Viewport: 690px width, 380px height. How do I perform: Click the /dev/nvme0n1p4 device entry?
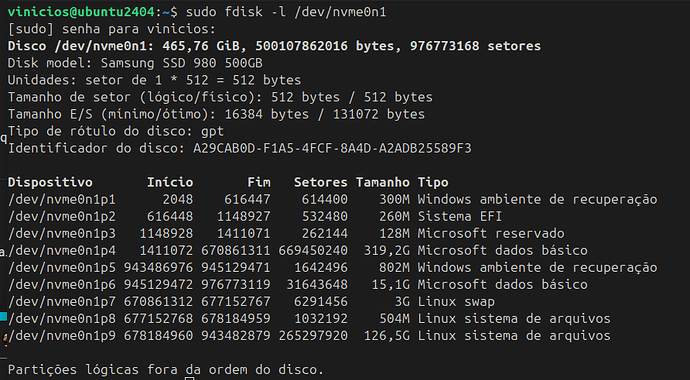(62, 251)
